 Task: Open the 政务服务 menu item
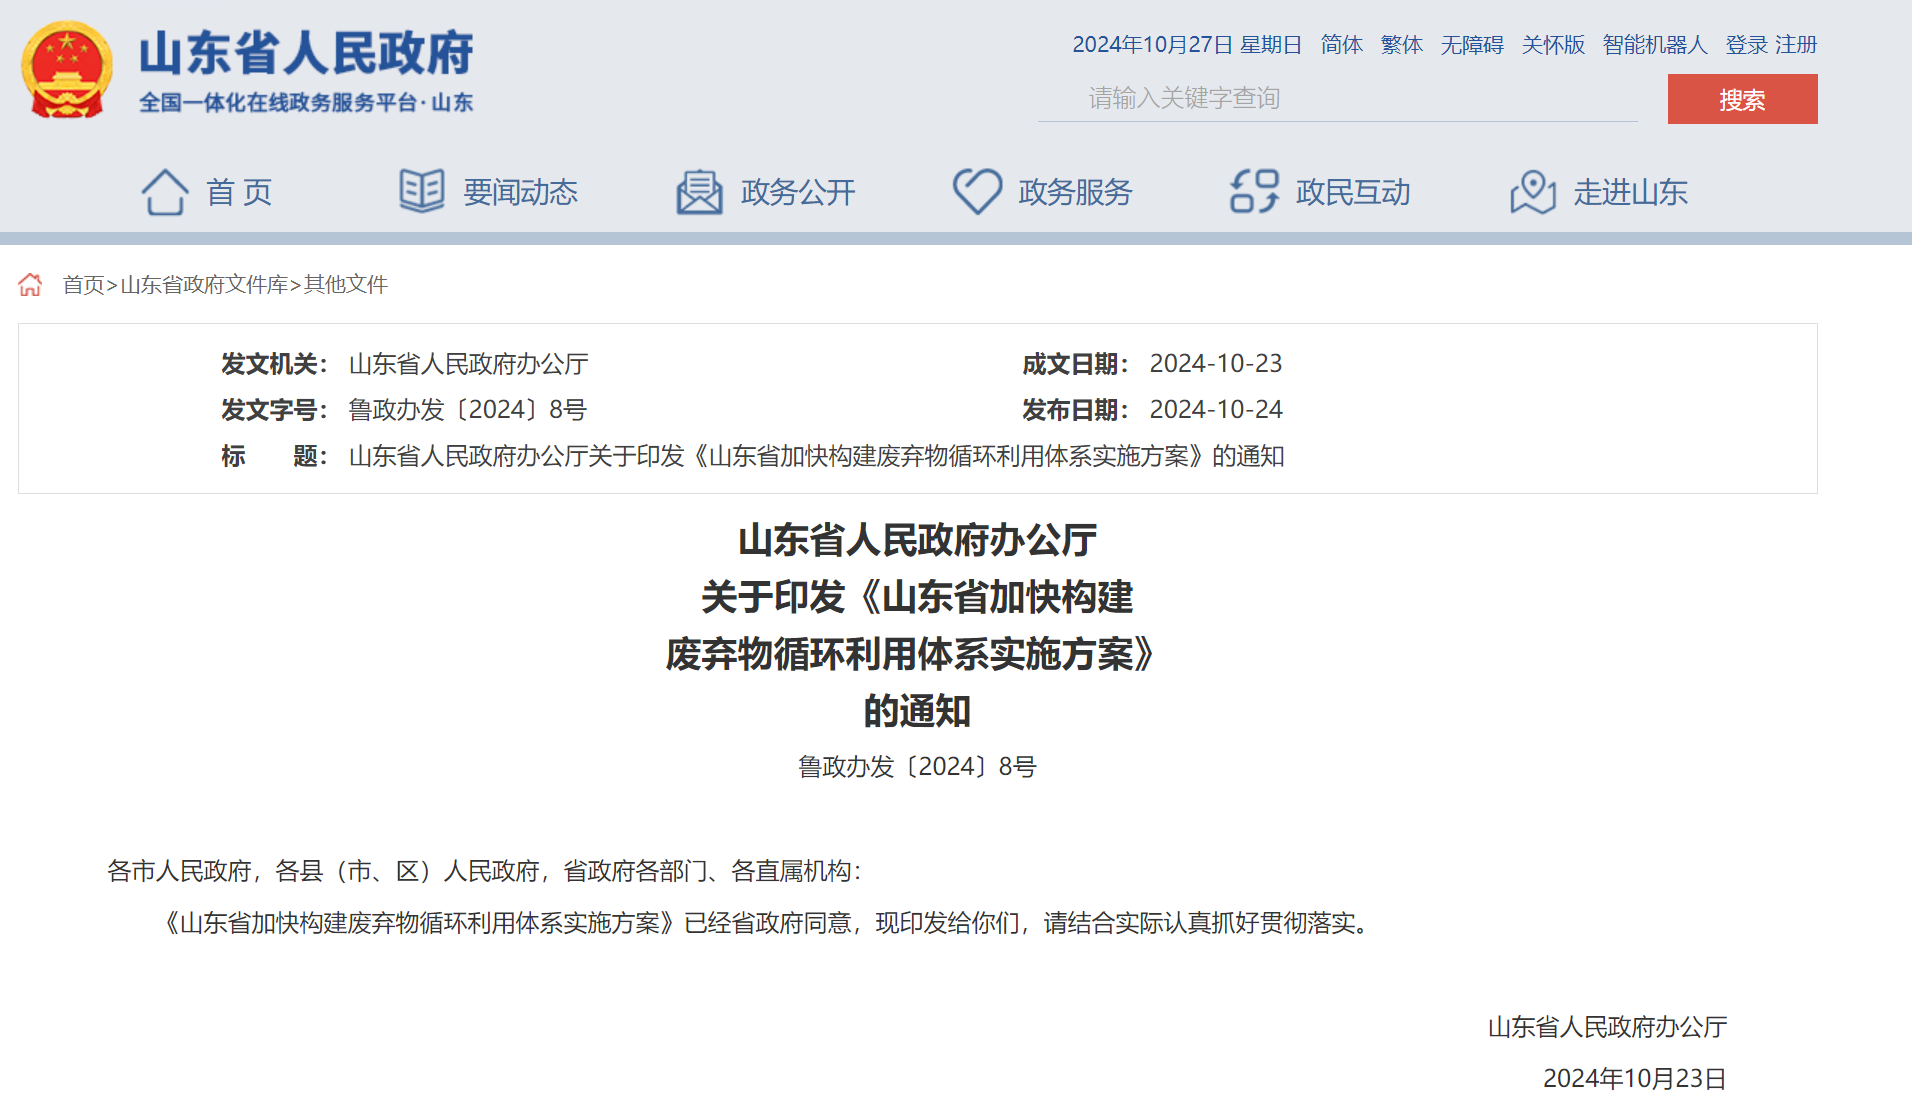1075,192
